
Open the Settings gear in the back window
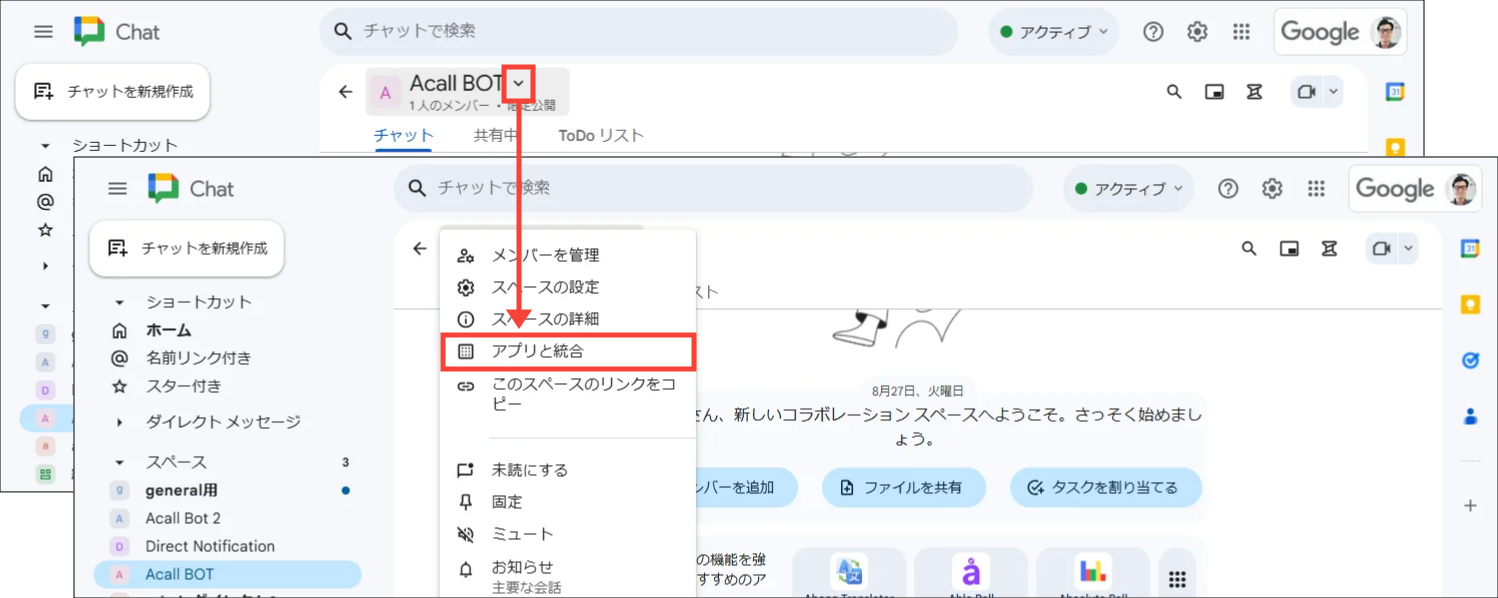(x=1197, y=32)
